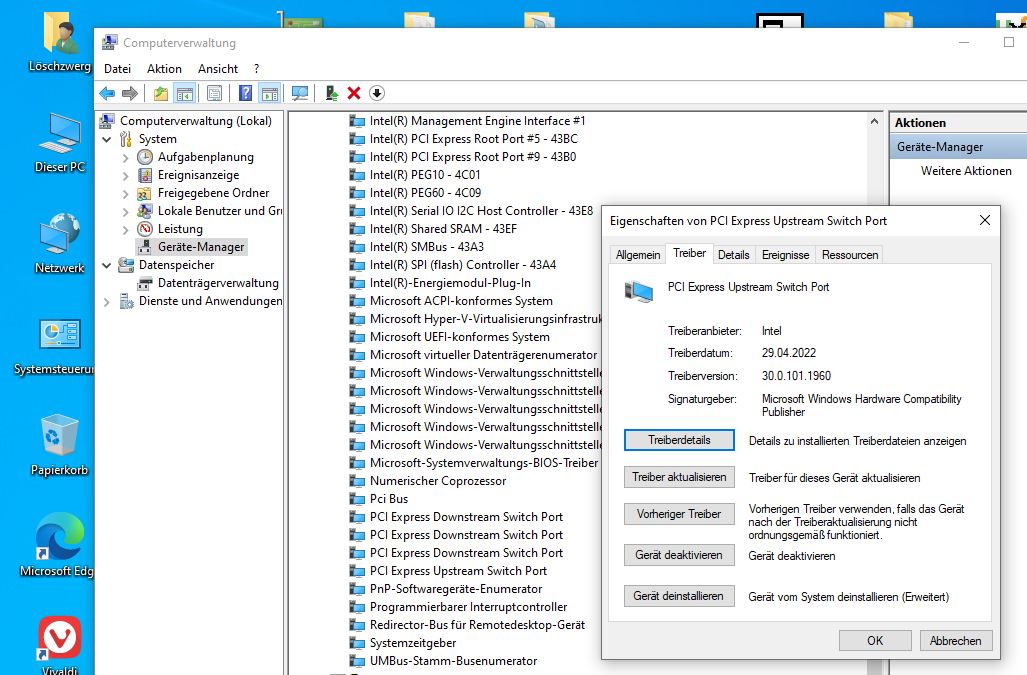Open the Ansicht menu
Viewport: 1027px width, 675px height.
click(x=217, y=69)
